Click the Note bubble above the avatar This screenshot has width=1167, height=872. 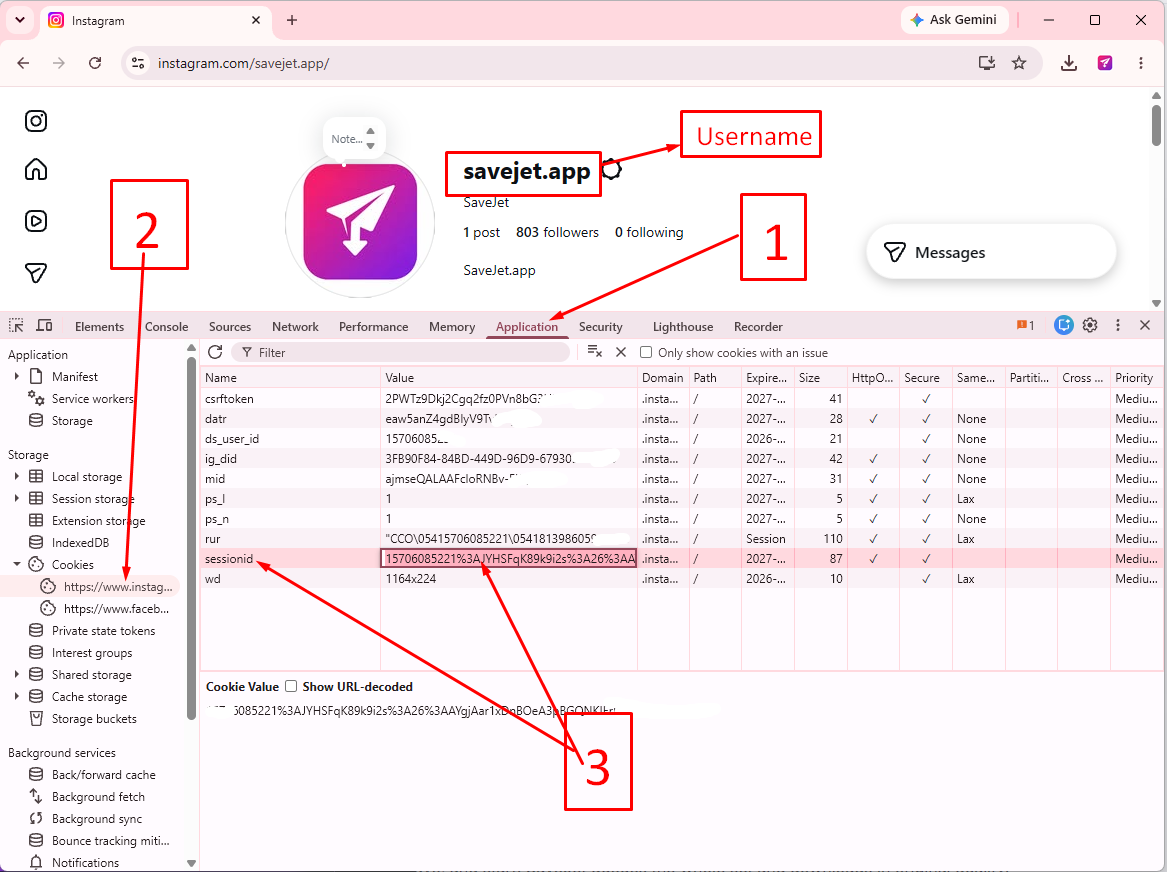click(354, 138)
